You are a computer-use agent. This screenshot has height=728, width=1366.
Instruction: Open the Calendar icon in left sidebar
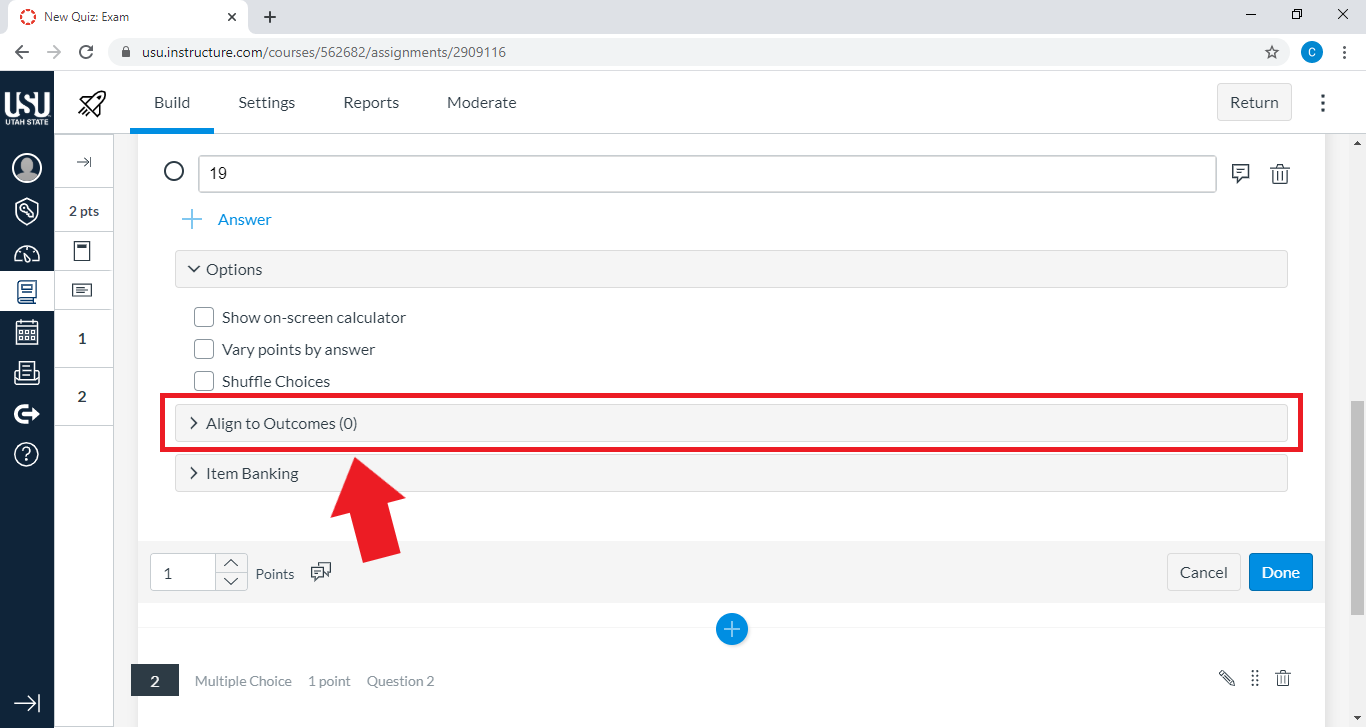[x=27, y=332]
